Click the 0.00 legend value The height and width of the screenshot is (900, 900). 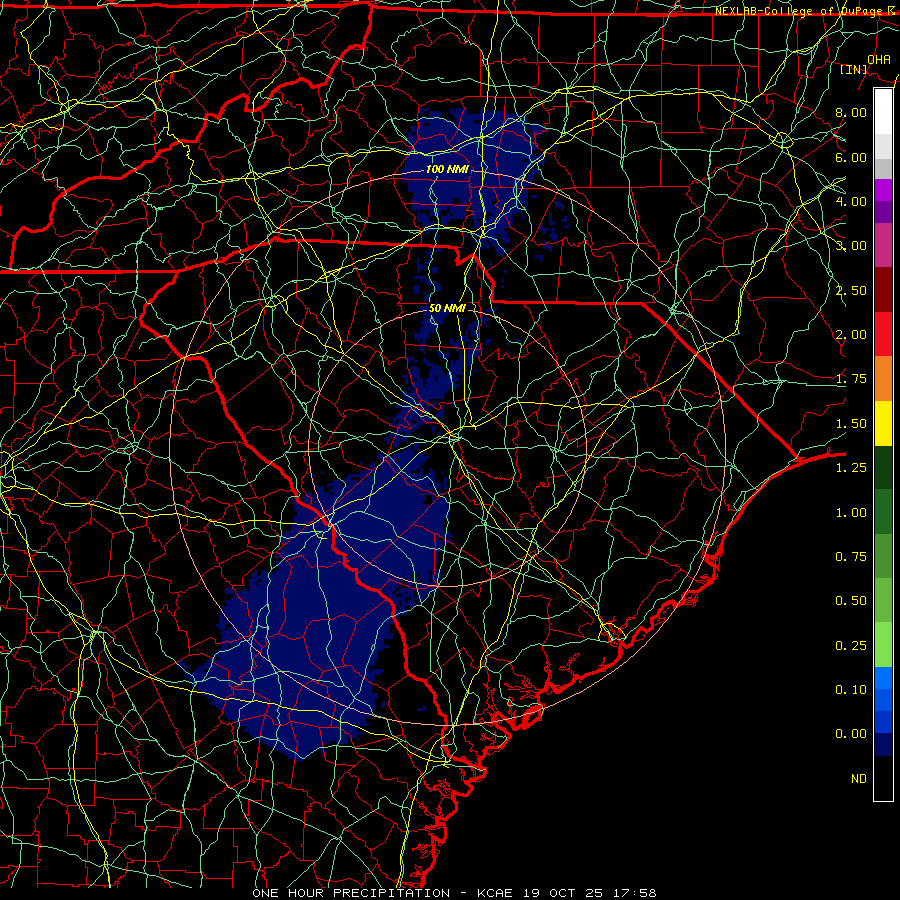(x=851, y=734)
